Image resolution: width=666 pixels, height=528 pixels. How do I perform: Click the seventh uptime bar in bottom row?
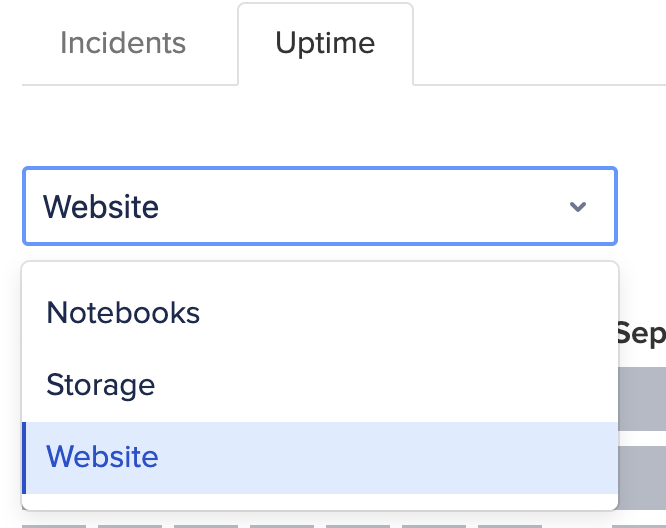click(x=510, y=524)
